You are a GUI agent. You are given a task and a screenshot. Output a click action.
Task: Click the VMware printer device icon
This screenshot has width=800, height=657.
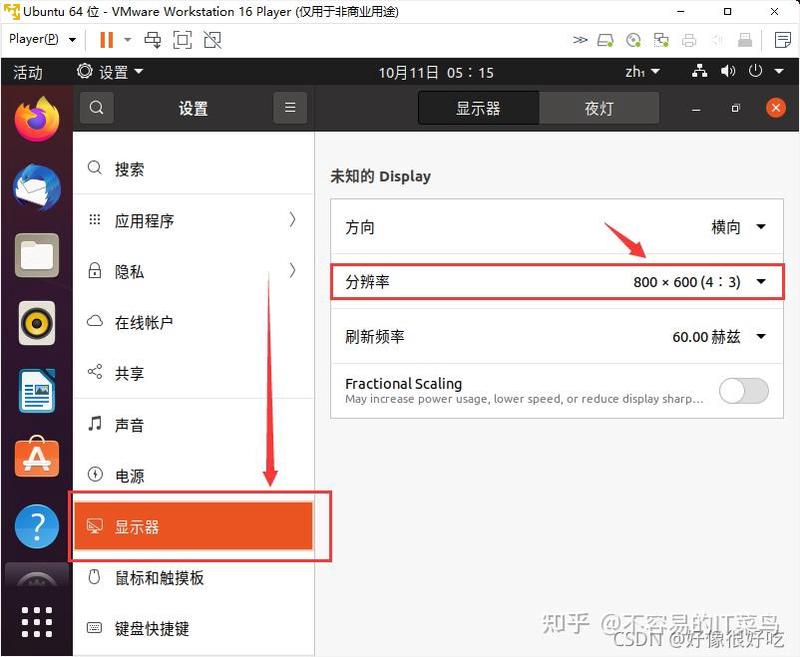tap(689, 40)
